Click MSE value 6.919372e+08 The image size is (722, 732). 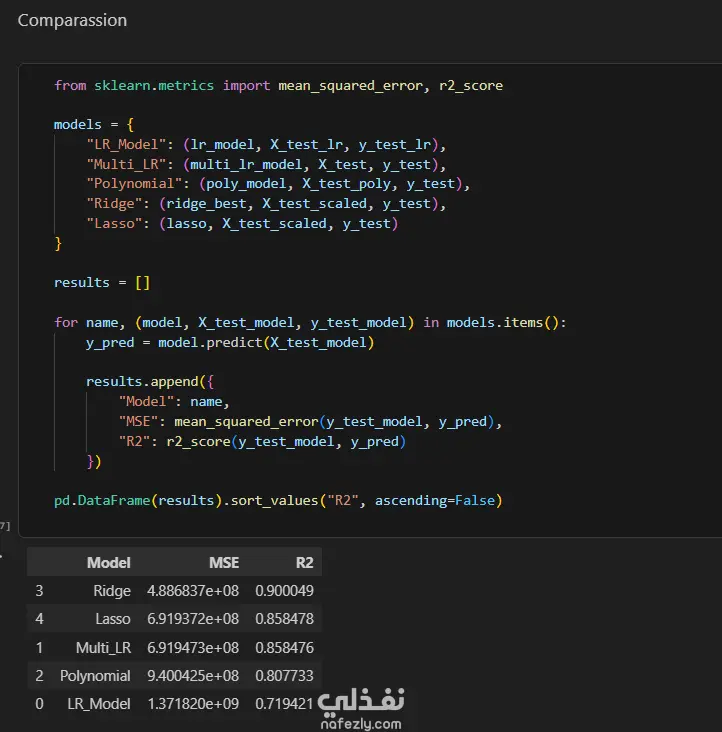click(193, 619)
